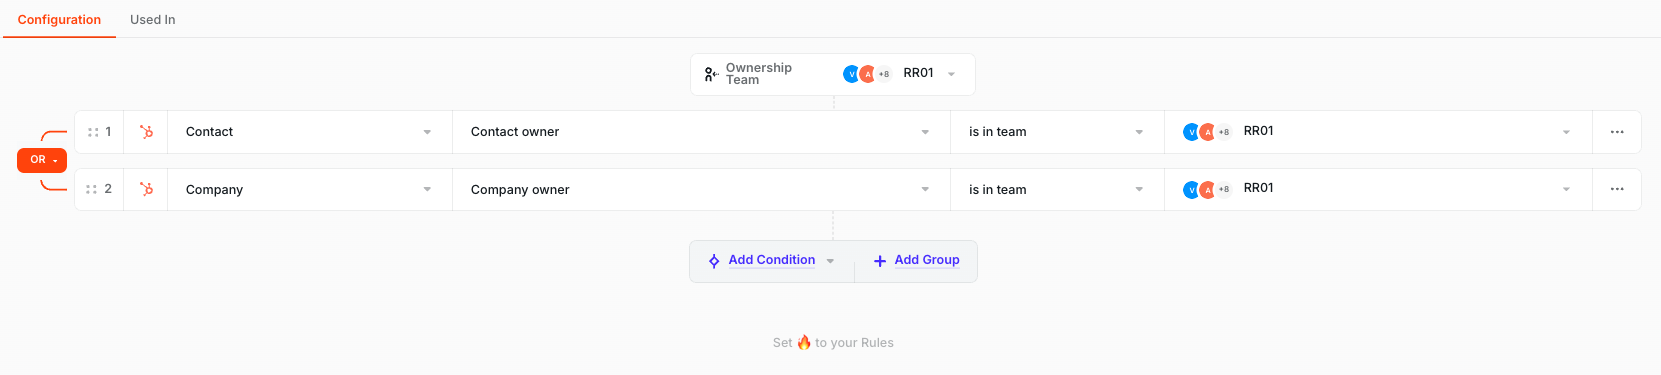Screen dimensions: 1661x375
Task: Click the Add Condition button
Action: pyautogui.click(x=772, y=260)
